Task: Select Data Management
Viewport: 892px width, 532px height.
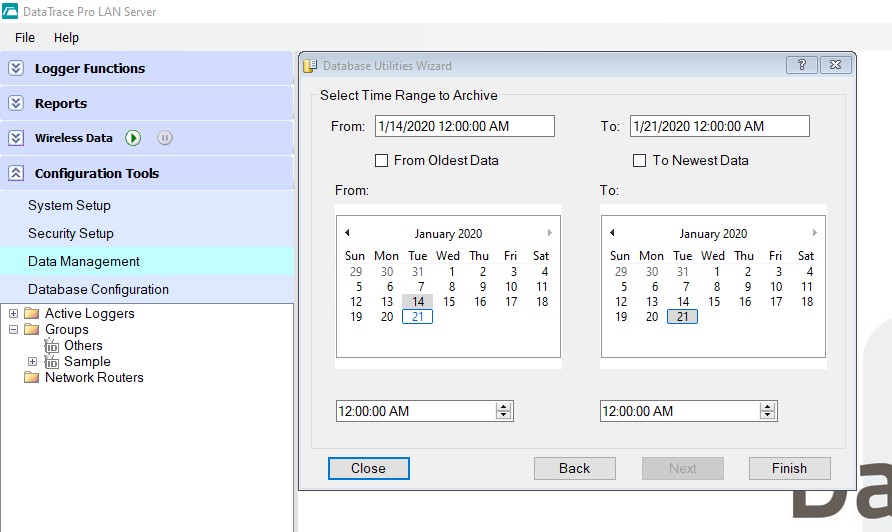Action: 147,261
